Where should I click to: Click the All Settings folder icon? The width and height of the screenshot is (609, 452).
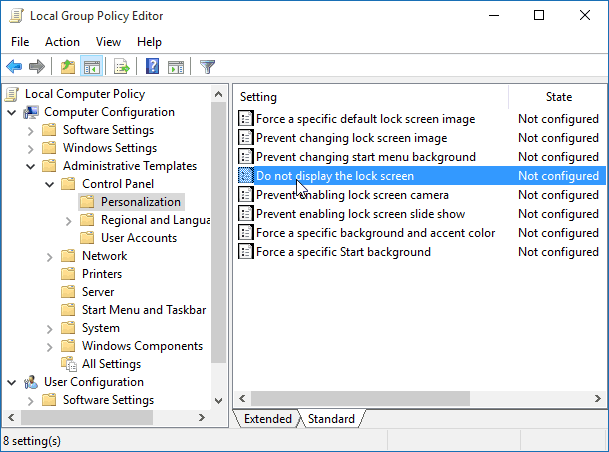coord(69,364)
